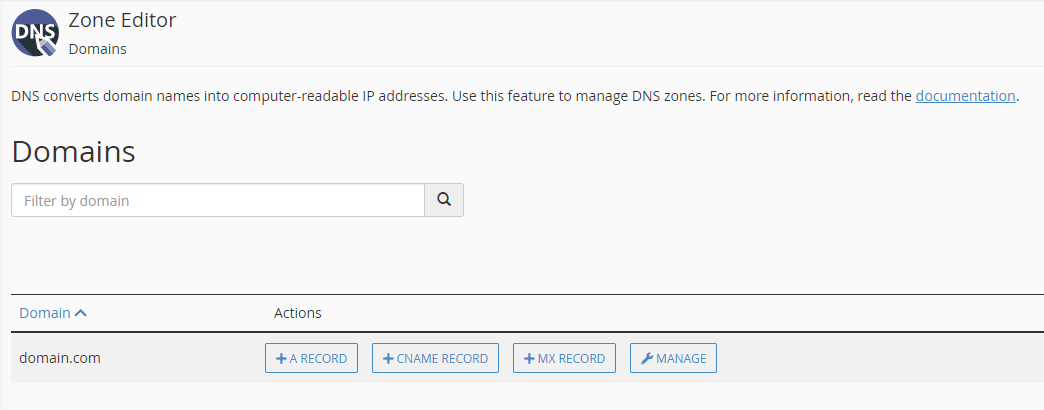Add an A RECORD for domain.com

[x=312, y=358]
